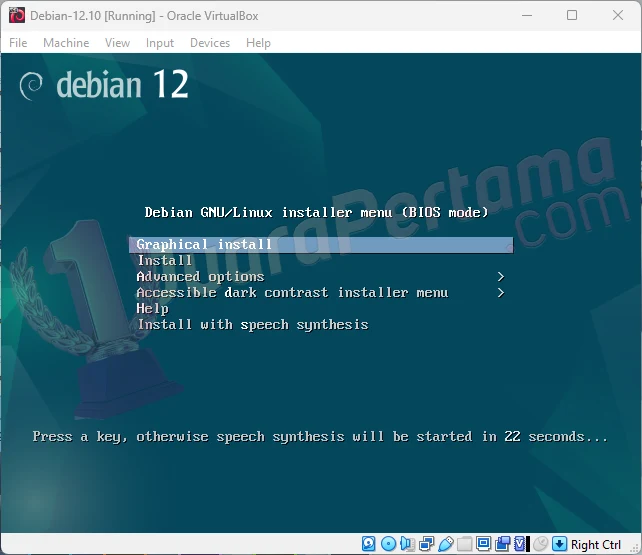Open the Machine menu
This screenshot has height=555, width=642.
pyautogui.click(x=66, y=43)
